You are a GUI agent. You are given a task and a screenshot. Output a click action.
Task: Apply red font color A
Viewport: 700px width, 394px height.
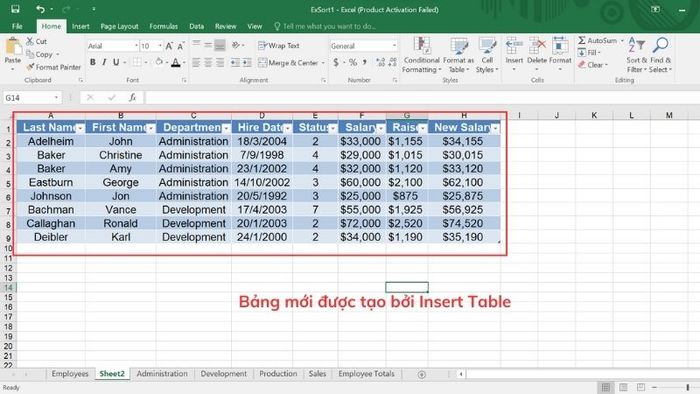click(176, 62)
